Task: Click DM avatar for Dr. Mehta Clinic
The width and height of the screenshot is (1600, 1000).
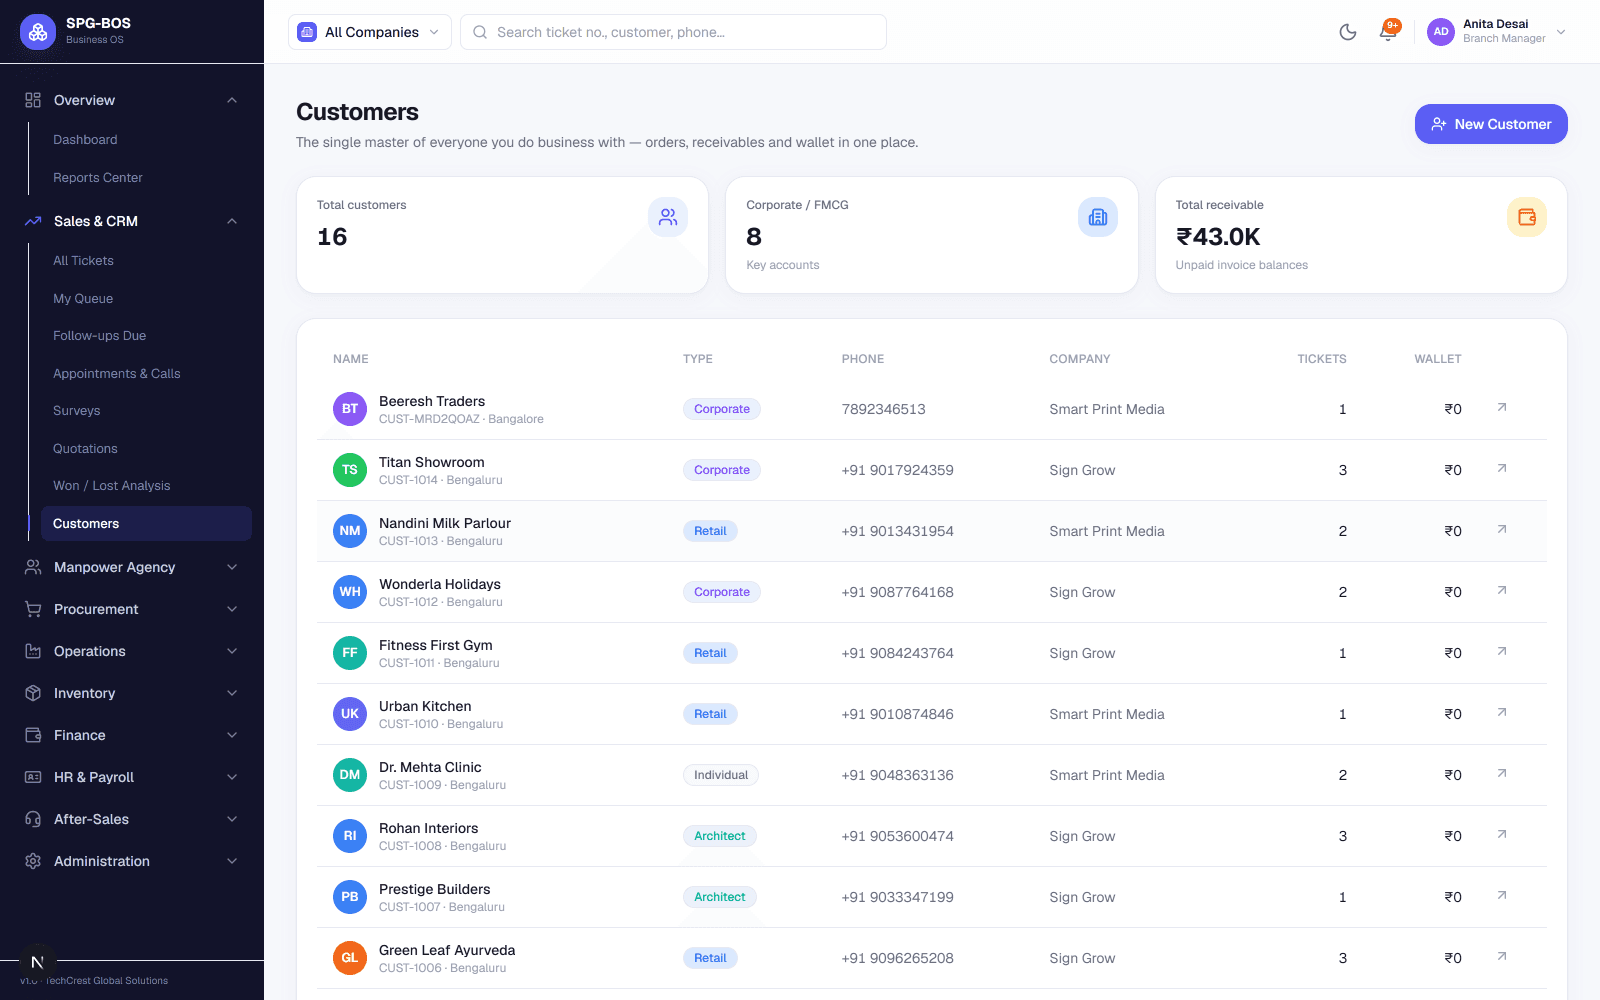Action: coord(350,775)
